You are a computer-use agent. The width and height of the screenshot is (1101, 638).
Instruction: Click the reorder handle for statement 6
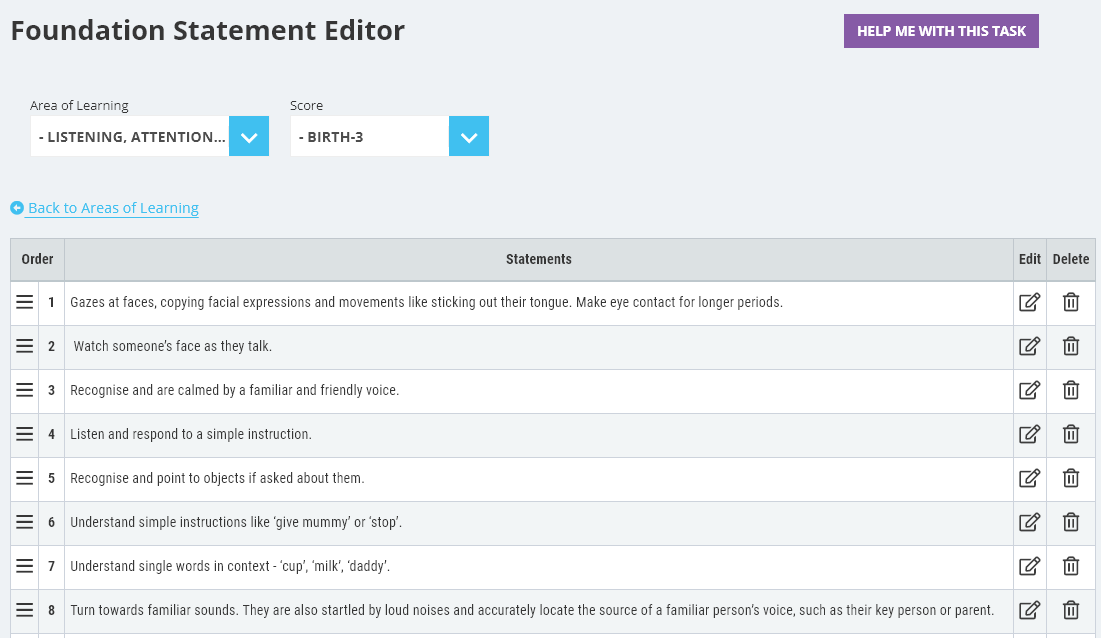click(x=25, y=522)
